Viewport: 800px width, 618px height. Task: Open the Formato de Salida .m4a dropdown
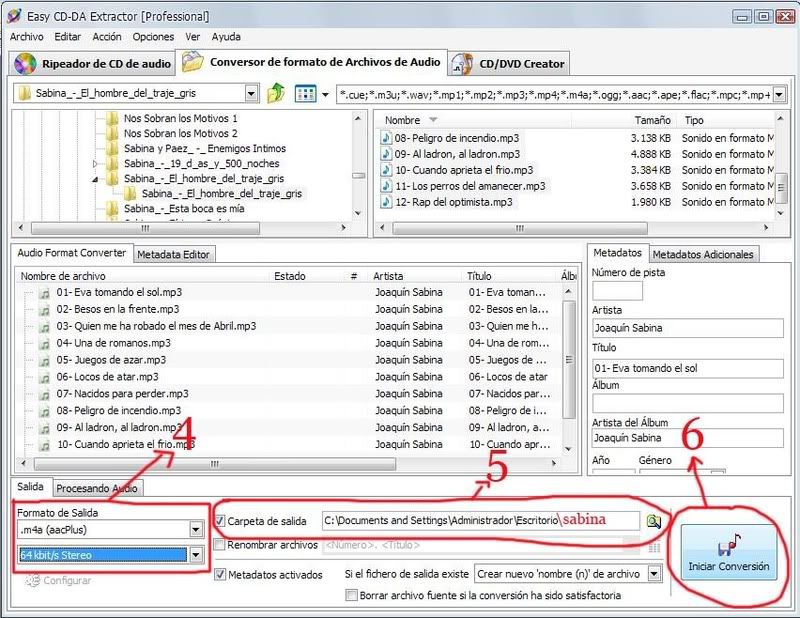(x=196, y=530)
